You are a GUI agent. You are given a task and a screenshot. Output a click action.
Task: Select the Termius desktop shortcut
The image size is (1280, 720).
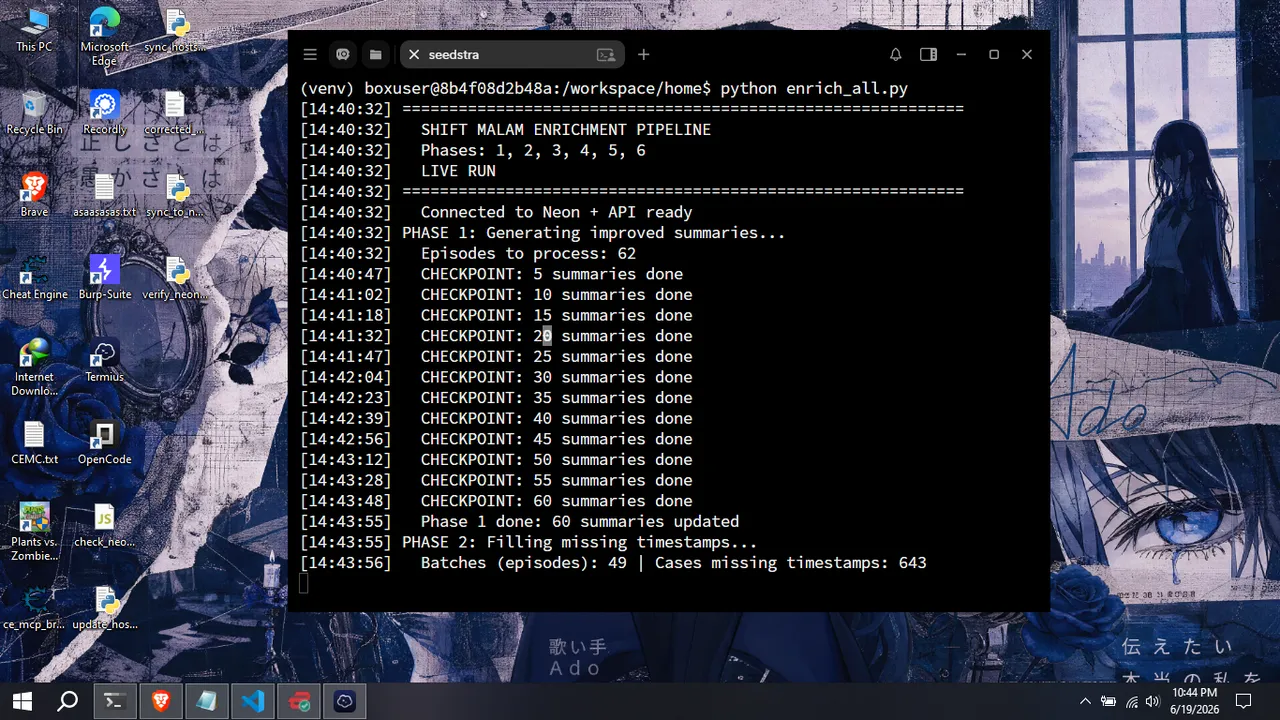click(105, 360)
